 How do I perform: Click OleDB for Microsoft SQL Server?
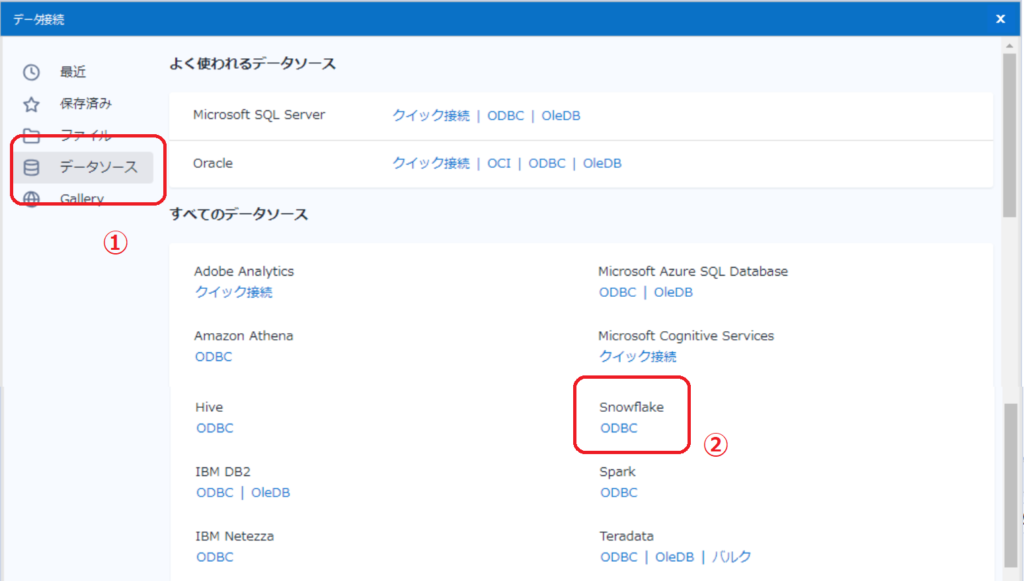pyautogui.click(x=561, y=116)
